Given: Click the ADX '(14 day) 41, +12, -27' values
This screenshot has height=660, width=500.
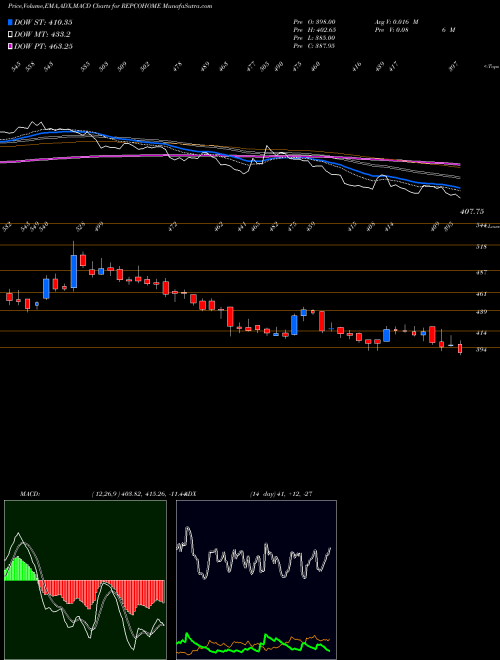Looking at the screenshot, I should tap(281, 494).
